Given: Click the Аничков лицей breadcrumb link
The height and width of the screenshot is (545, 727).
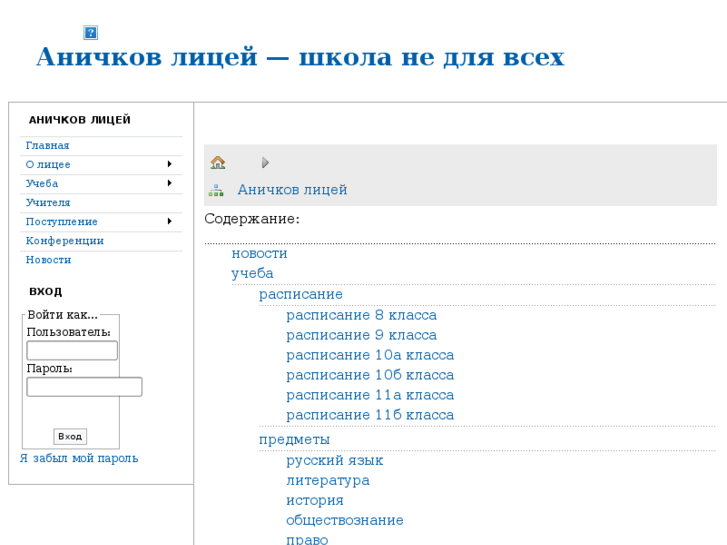Looking at the screenshot, I should [x=292, y=190].
